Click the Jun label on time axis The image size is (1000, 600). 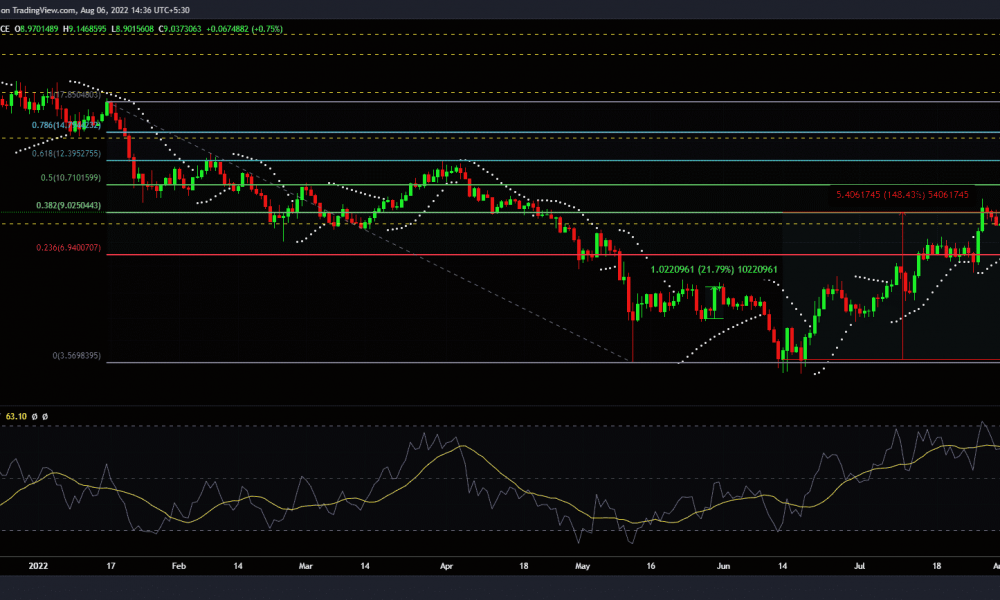pos(723,566)
